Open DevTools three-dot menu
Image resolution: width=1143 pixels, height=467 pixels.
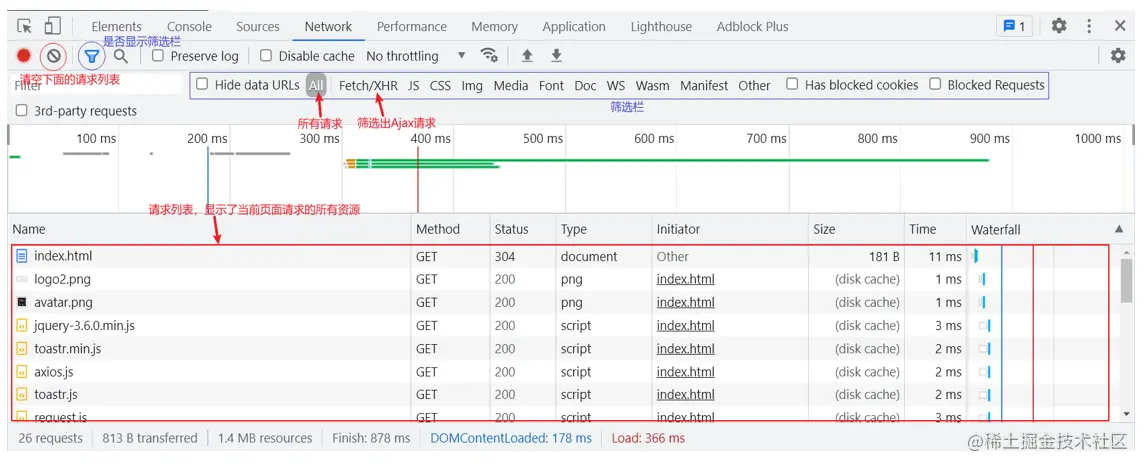[1089, 26]
